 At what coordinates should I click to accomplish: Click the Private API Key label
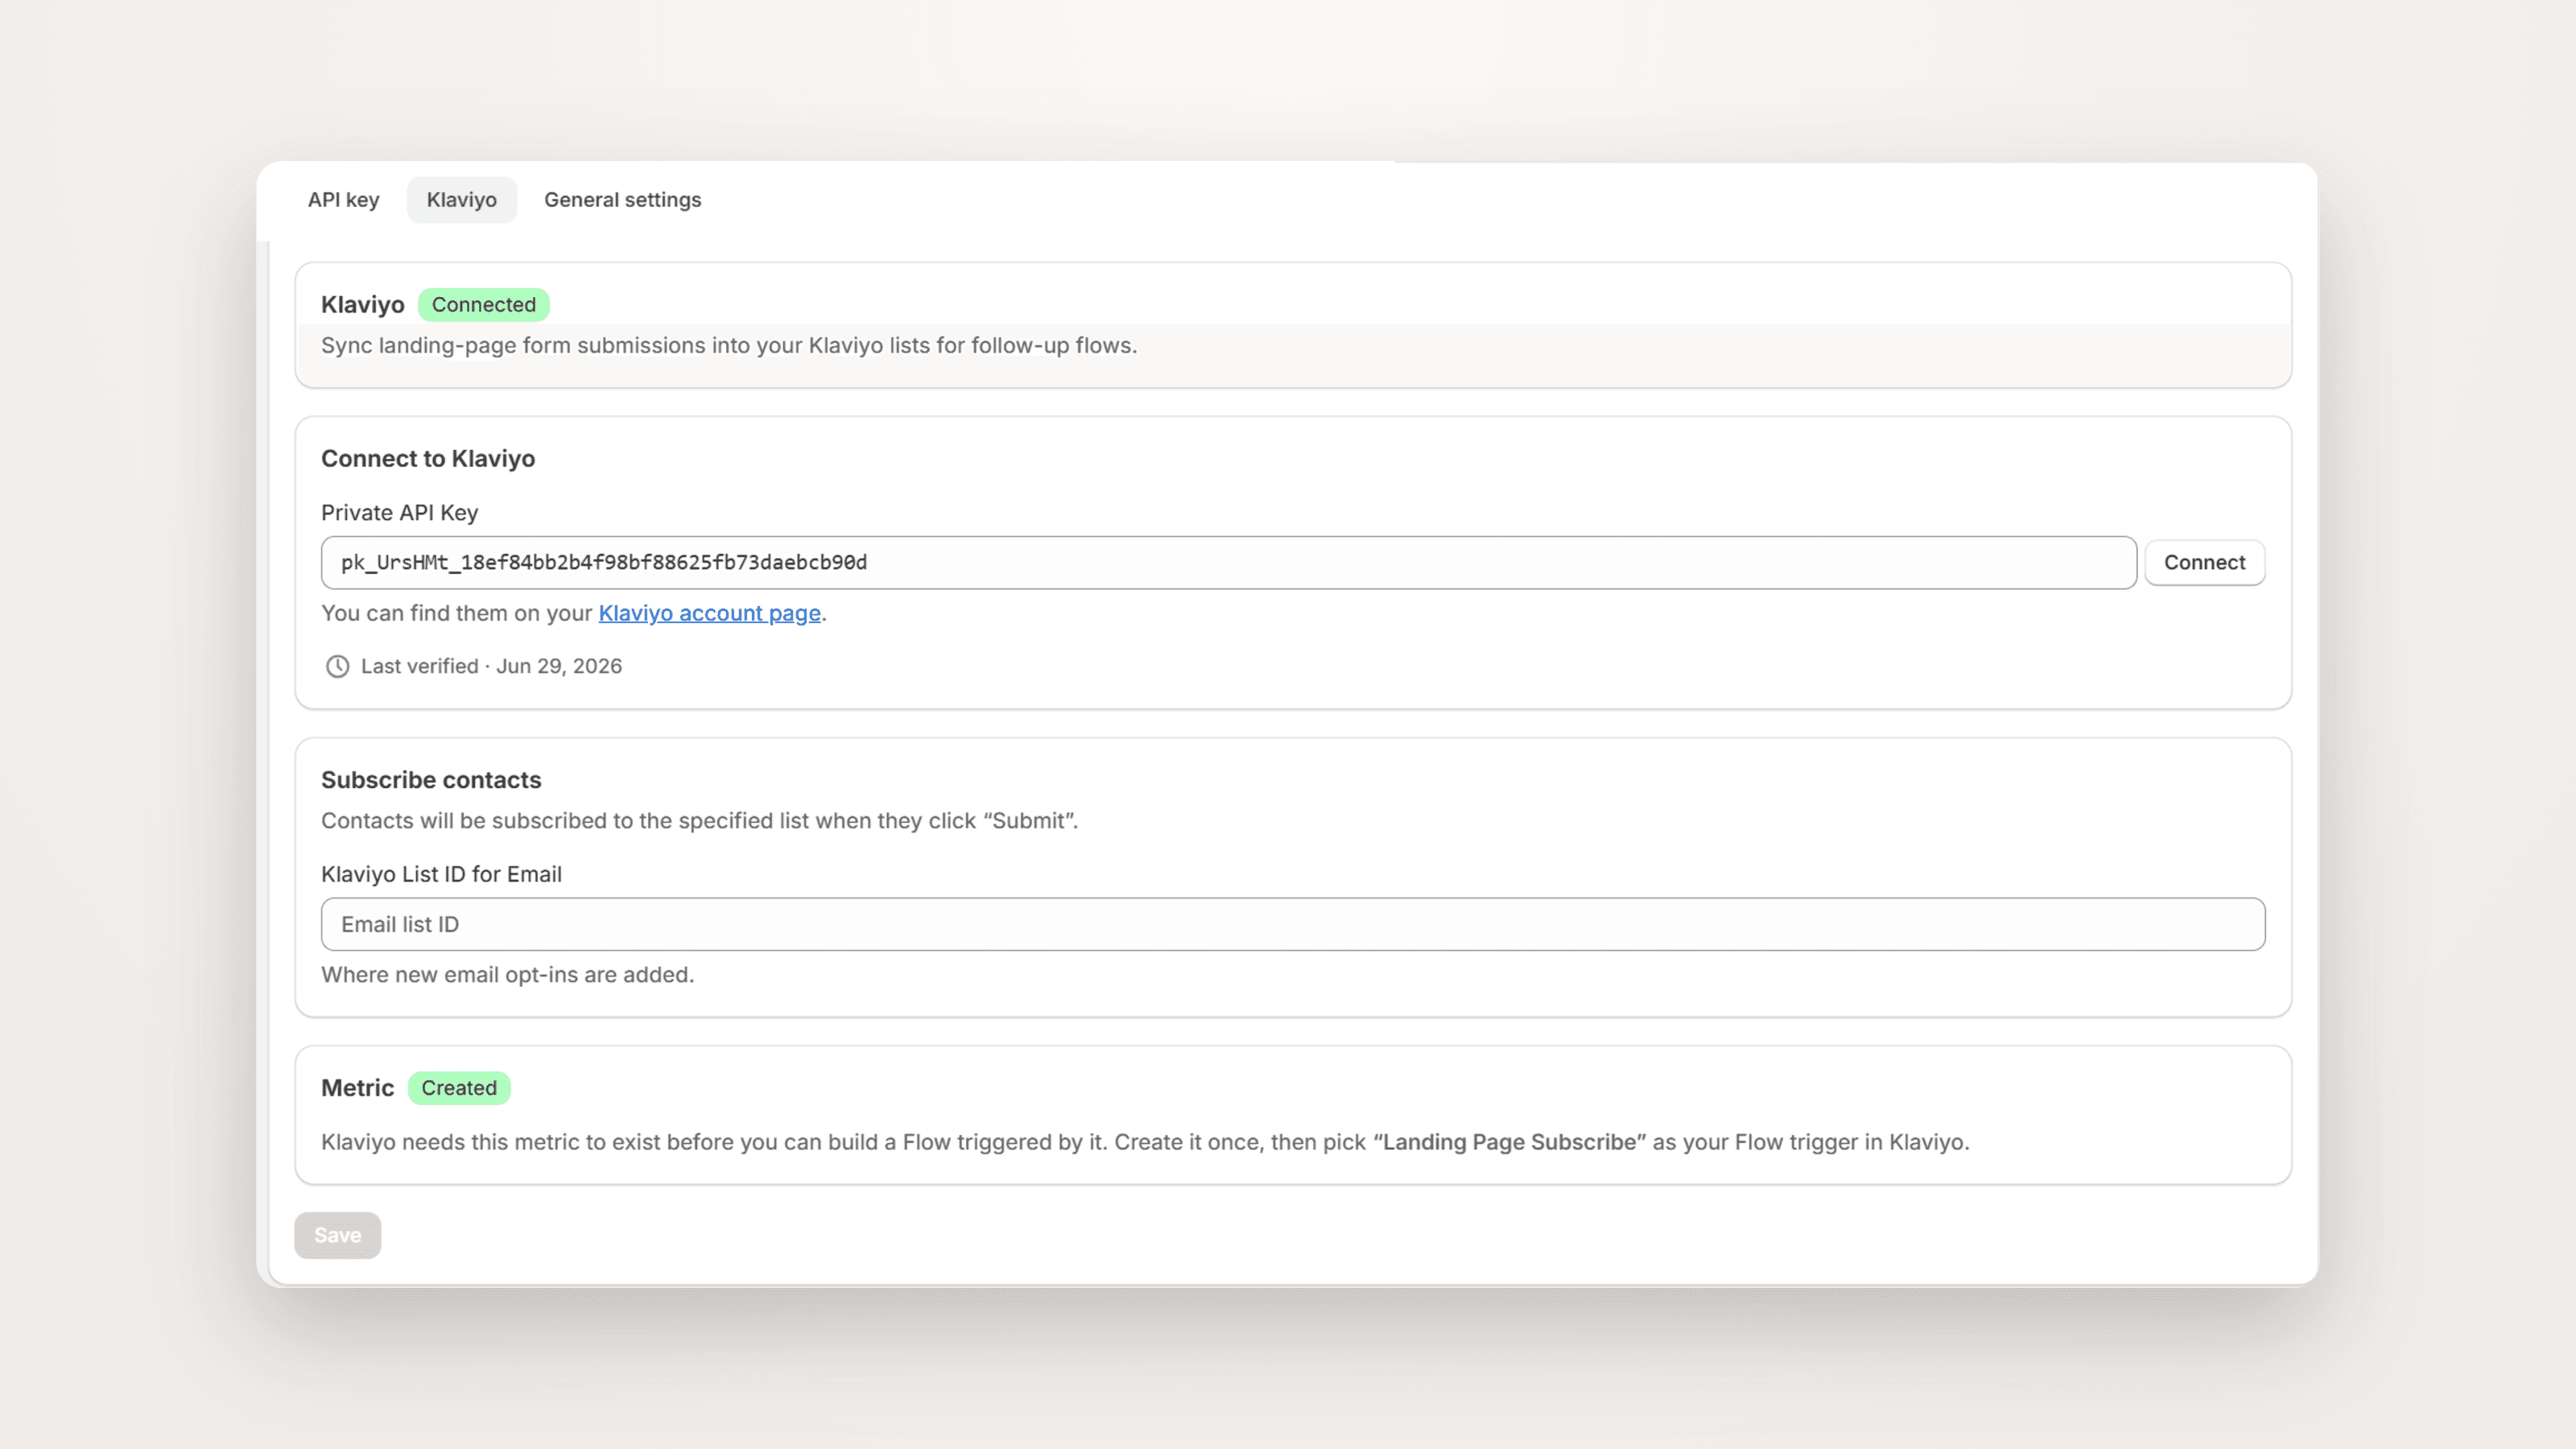coord(399,513)
